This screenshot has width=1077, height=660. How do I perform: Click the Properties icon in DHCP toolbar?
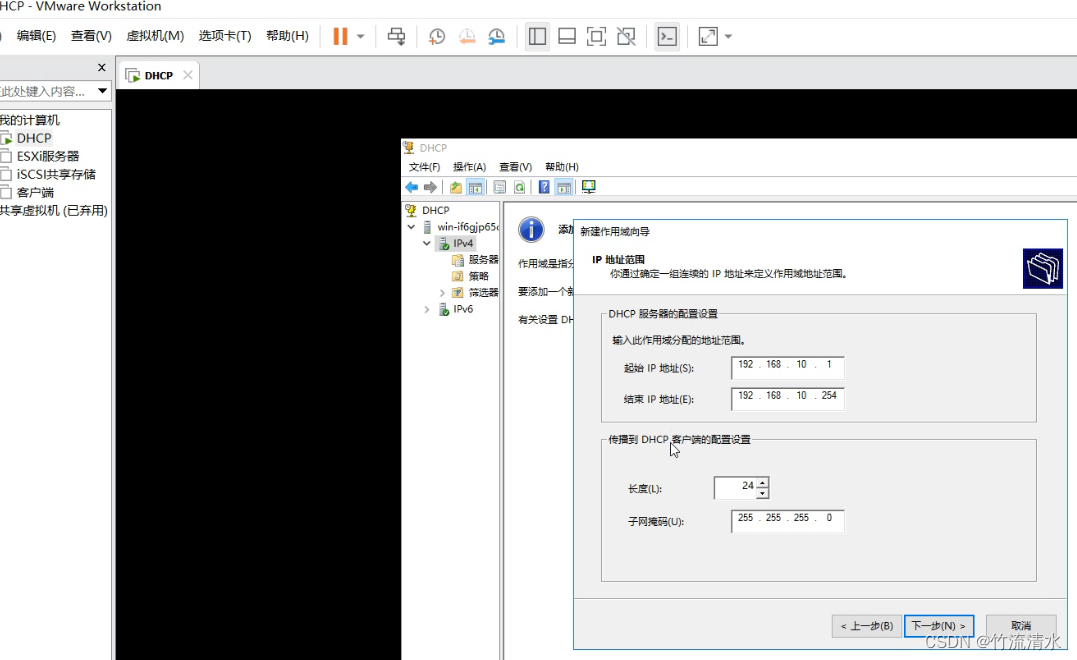click(x=500, y=187)
